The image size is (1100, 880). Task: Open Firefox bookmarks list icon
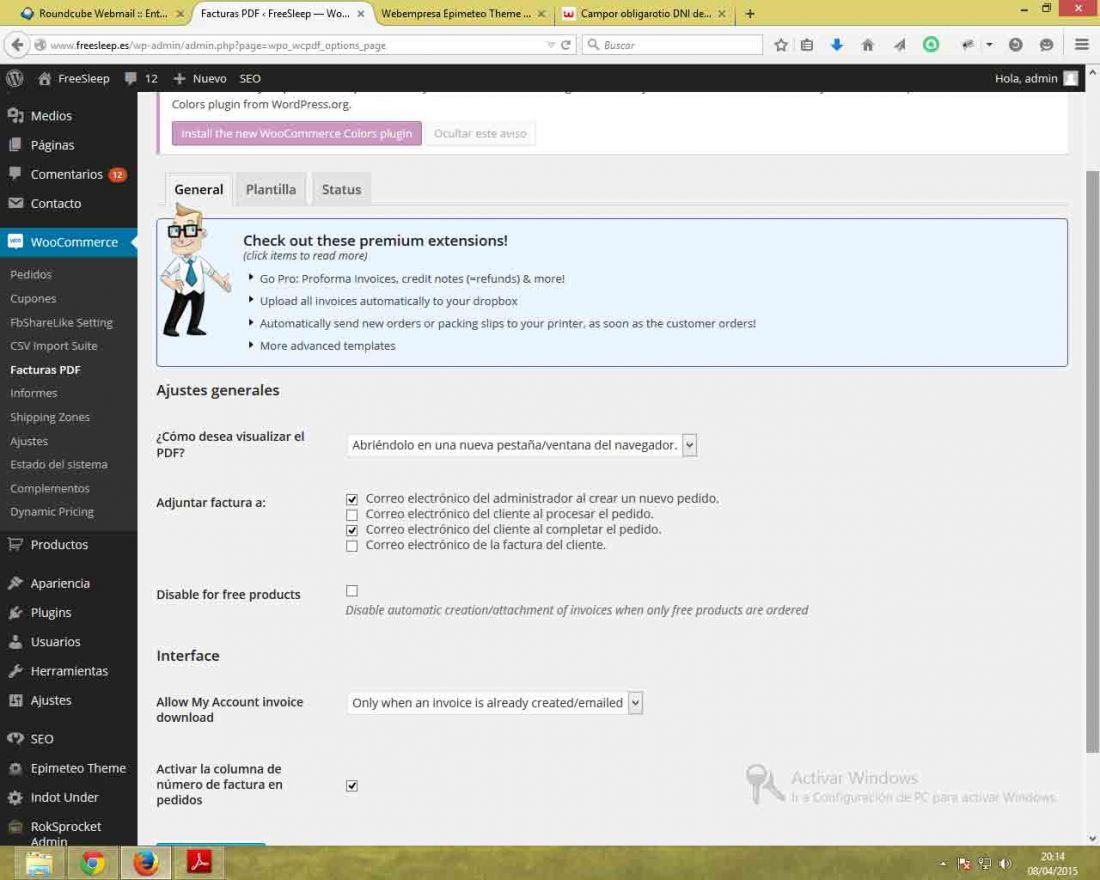pyautogui.click(x=807, y=45)
